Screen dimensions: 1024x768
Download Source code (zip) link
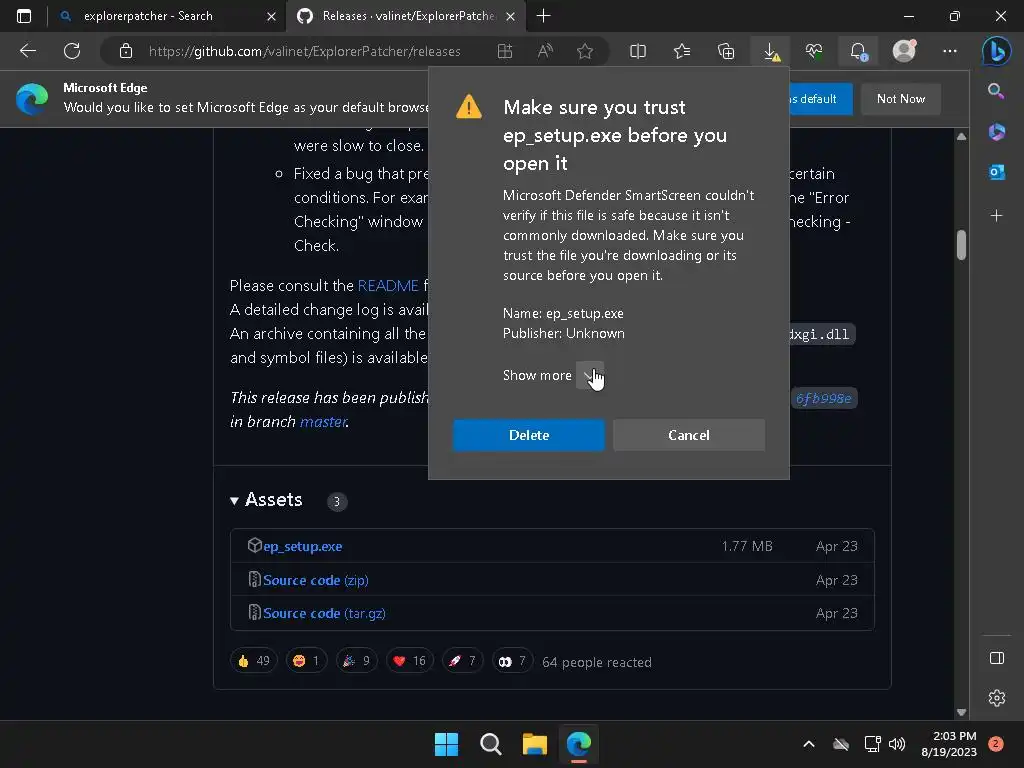315,580
